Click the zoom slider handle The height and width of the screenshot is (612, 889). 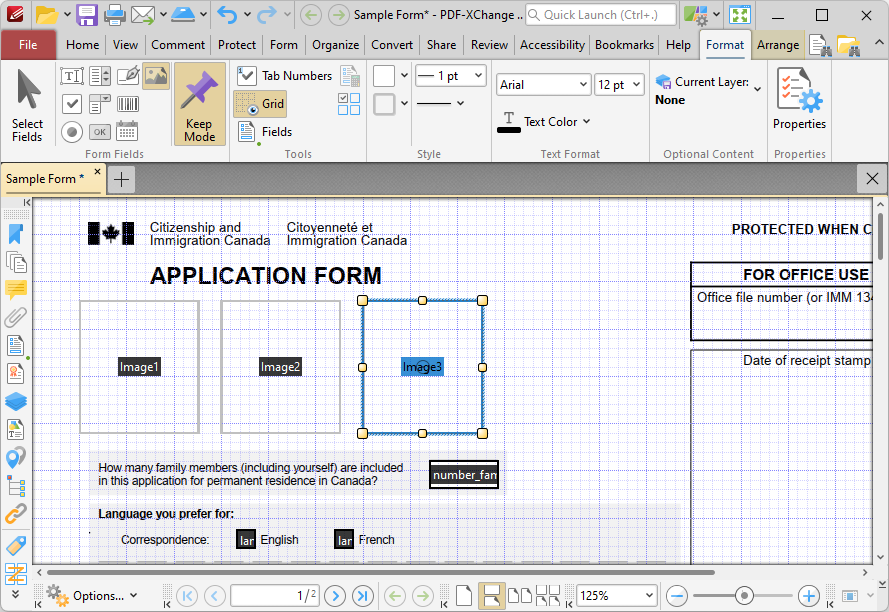coord(744,596)
